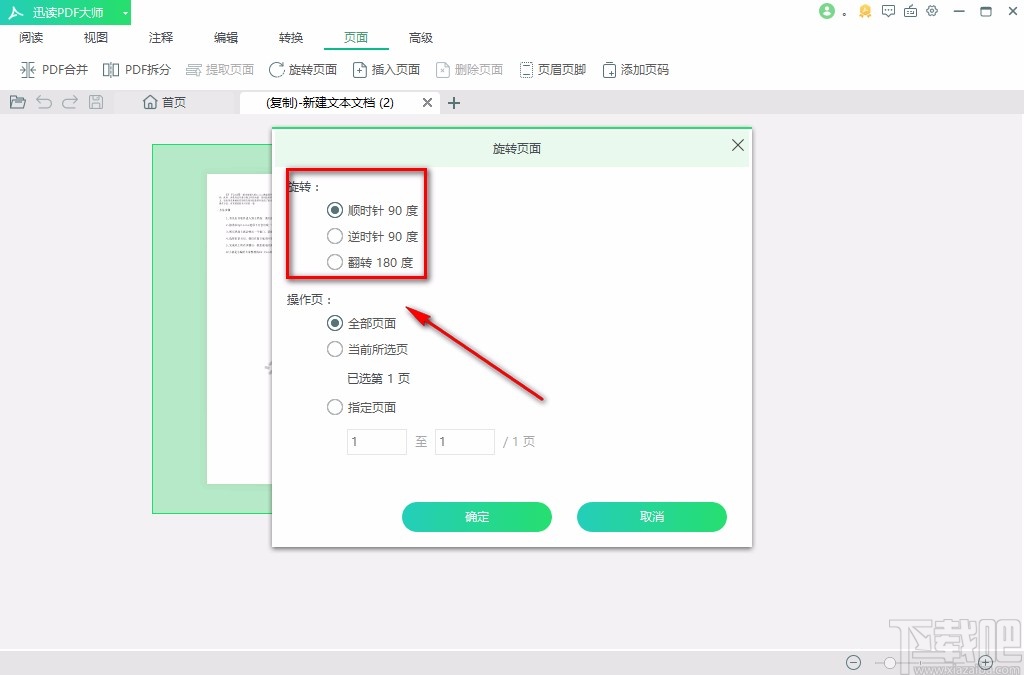
Task: Select 指定页面 as operation pages
Action: [335, 407]
